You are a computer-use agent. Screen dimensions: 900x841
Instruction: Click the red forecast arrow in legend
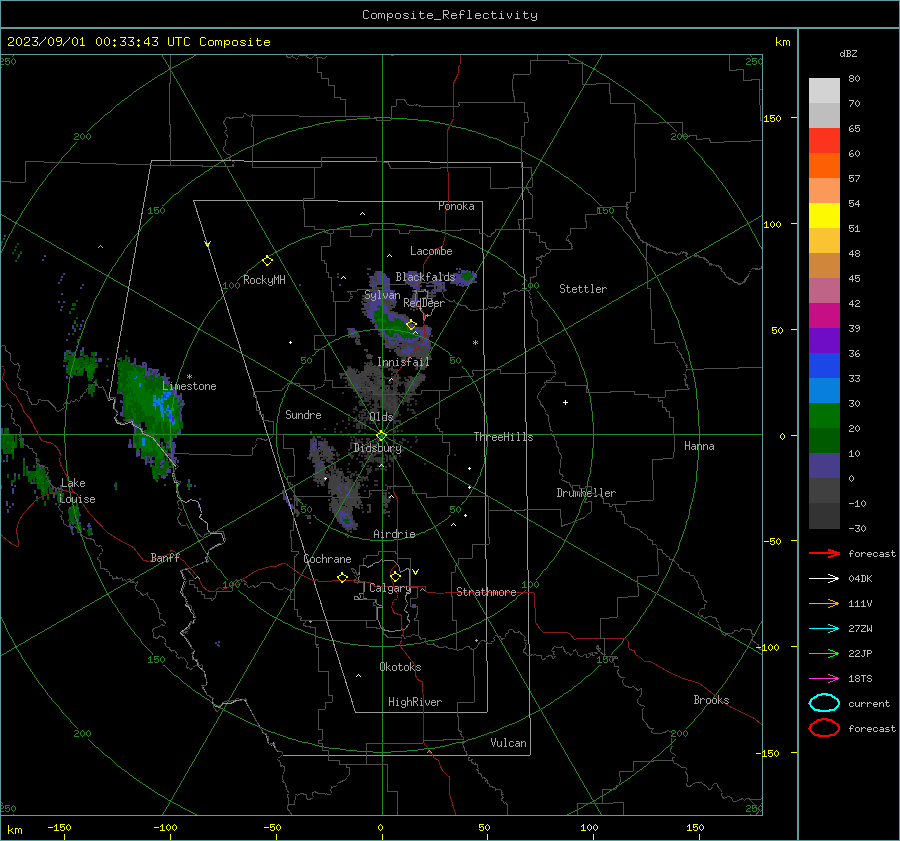click(x=824, y=553)
